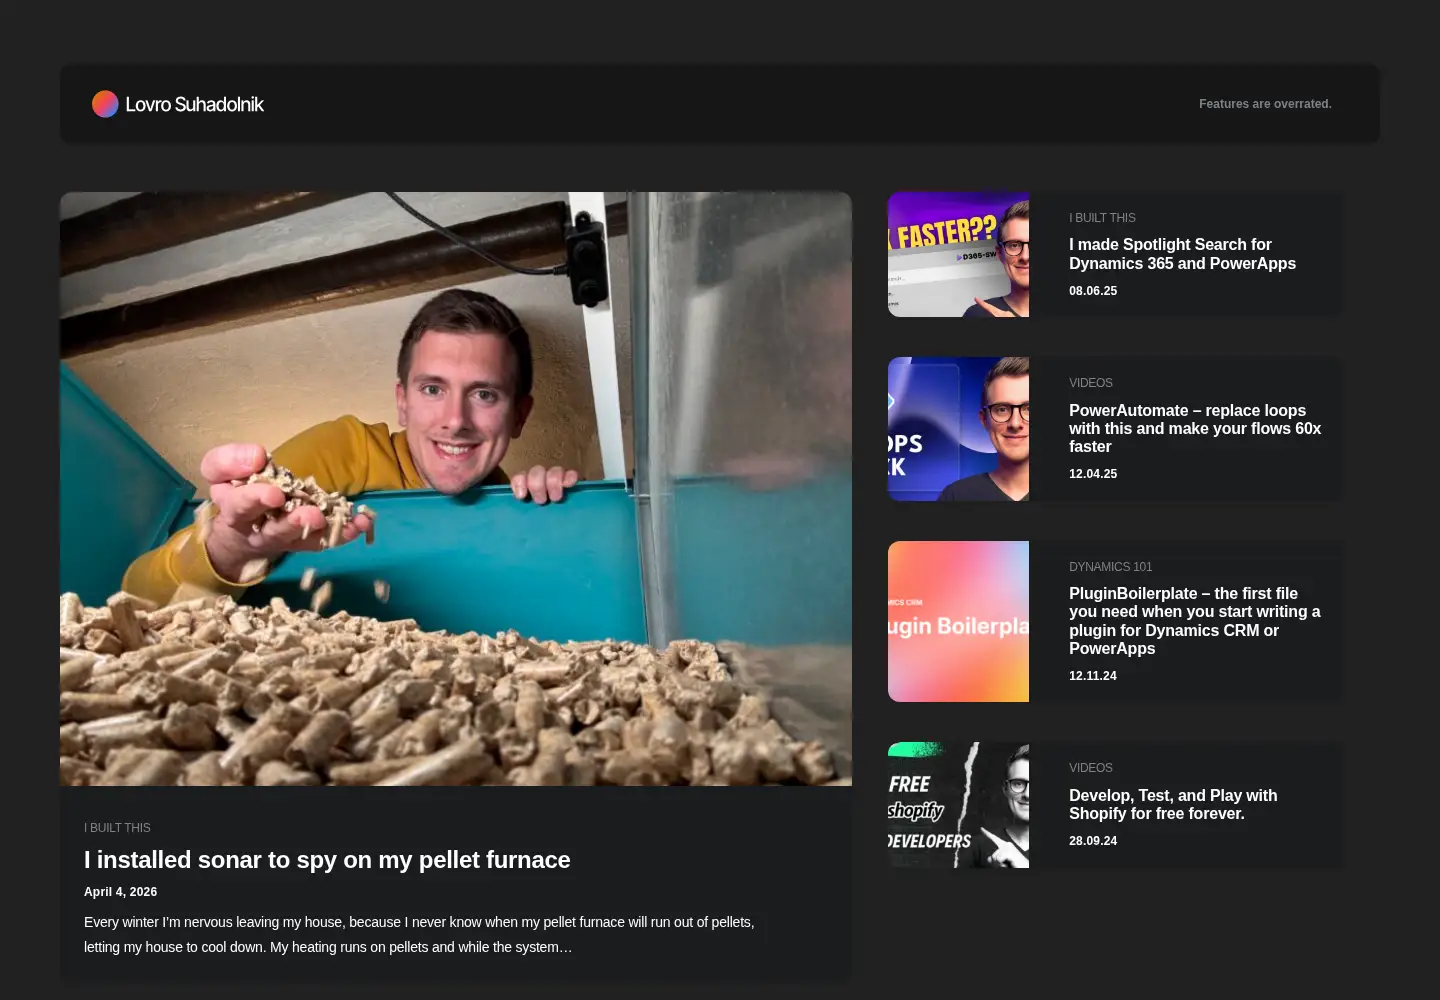Open the pellet furnace featured photo
This screenshot has width=1440, height=1000.
click(x=456, y=489)
